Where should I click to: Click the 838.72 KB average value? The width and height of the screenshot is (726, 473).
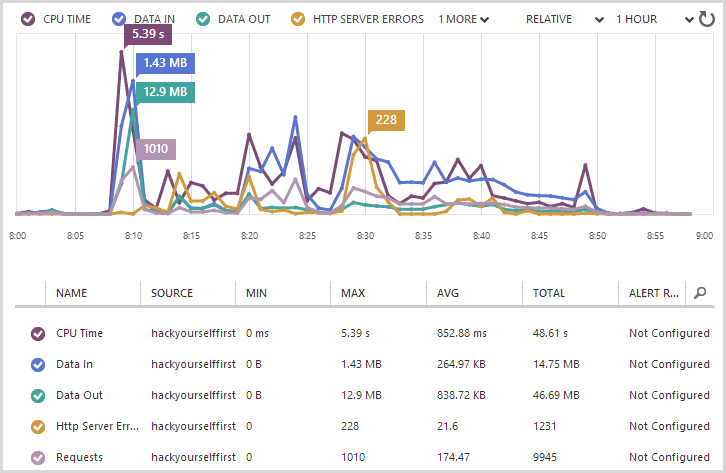[x=461, y=395]
